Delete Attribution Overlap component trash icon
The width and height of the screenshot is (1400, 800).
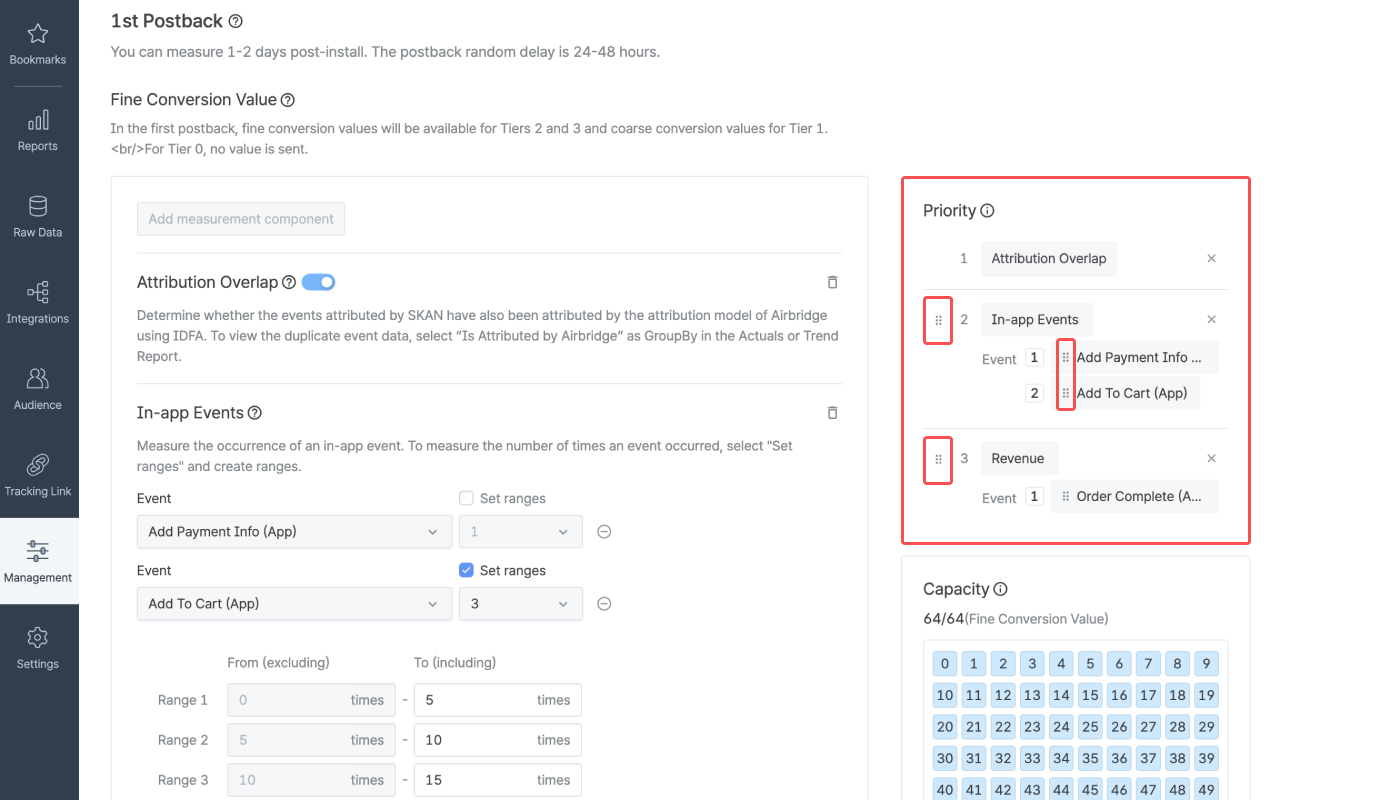pos(833,283)
